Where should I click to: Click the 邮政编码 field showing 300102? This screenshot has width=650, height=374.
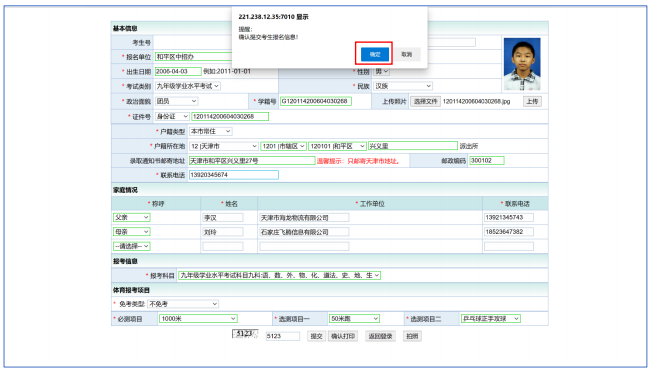pyautogui.click(x=486, y=160)
